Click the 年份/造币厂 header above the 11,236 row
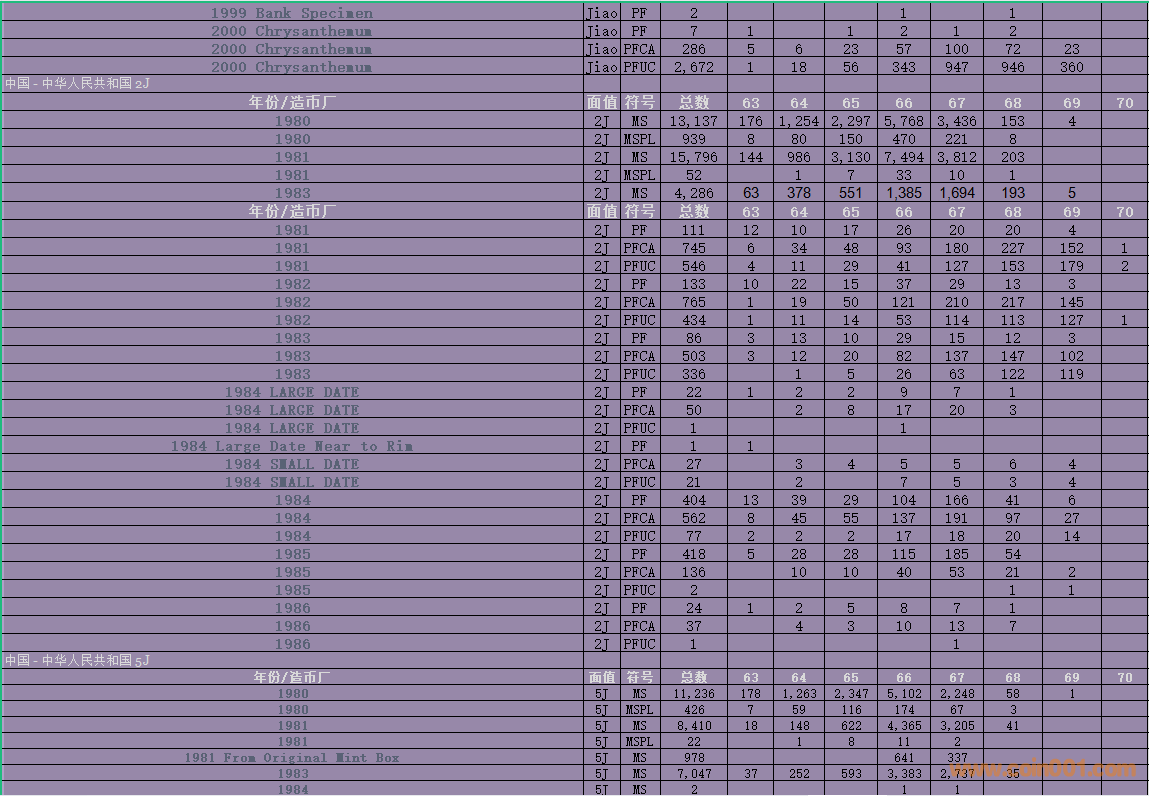 click(x=292, y=677)
